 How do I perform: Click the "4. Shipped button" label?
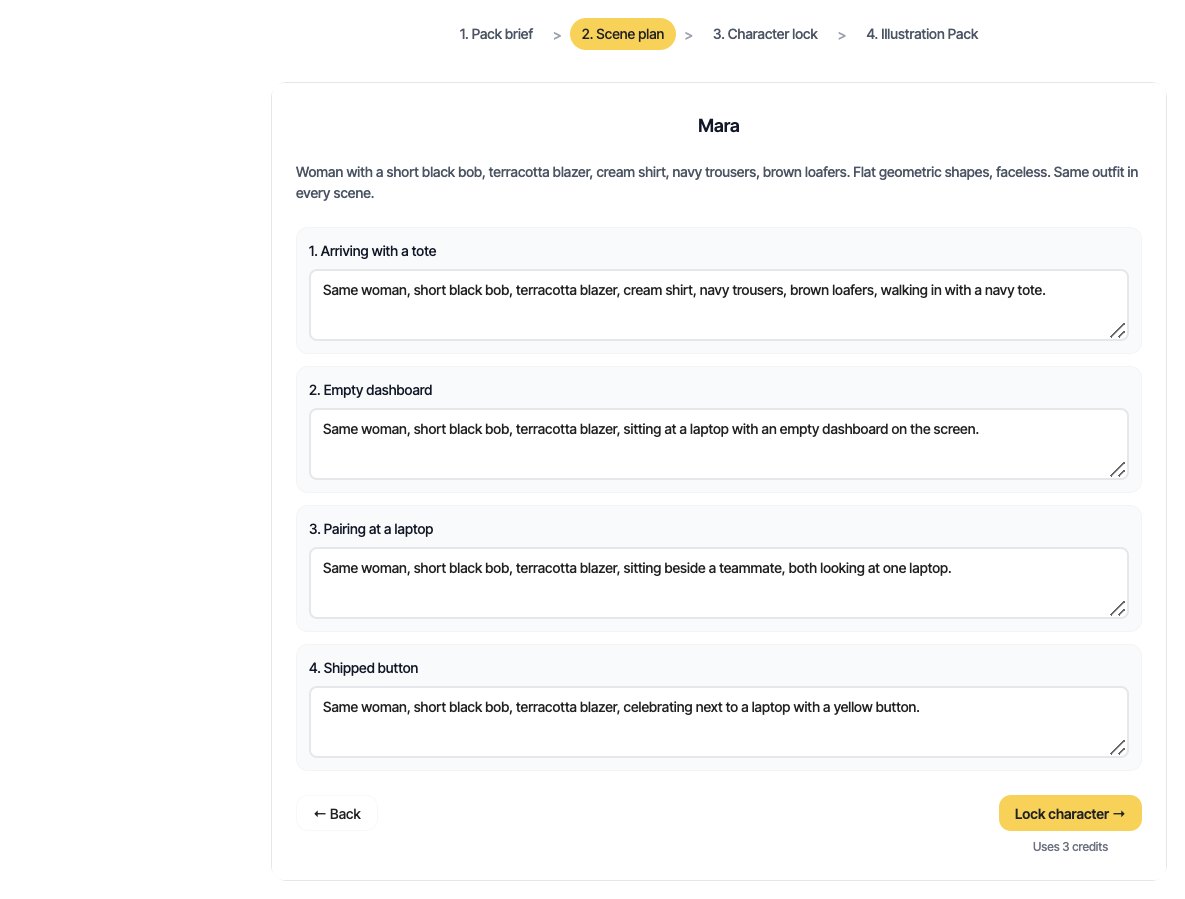click(x=364, y=668)
